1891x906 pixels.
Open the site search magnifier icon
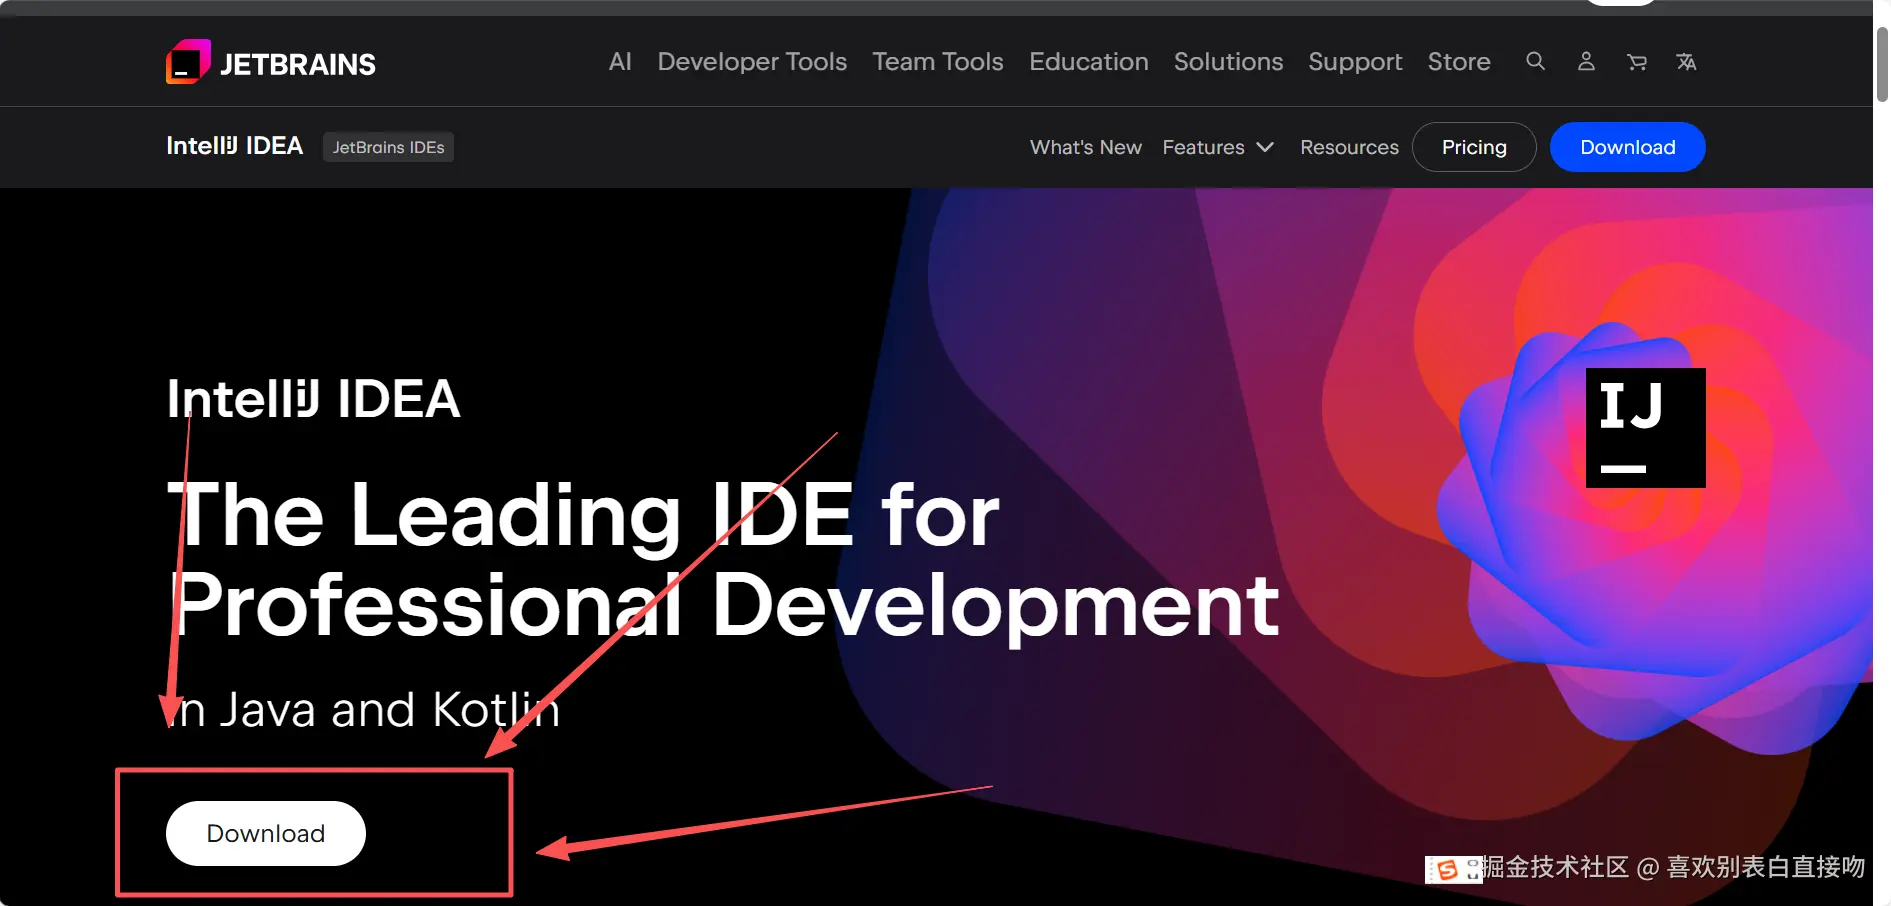1536,62
